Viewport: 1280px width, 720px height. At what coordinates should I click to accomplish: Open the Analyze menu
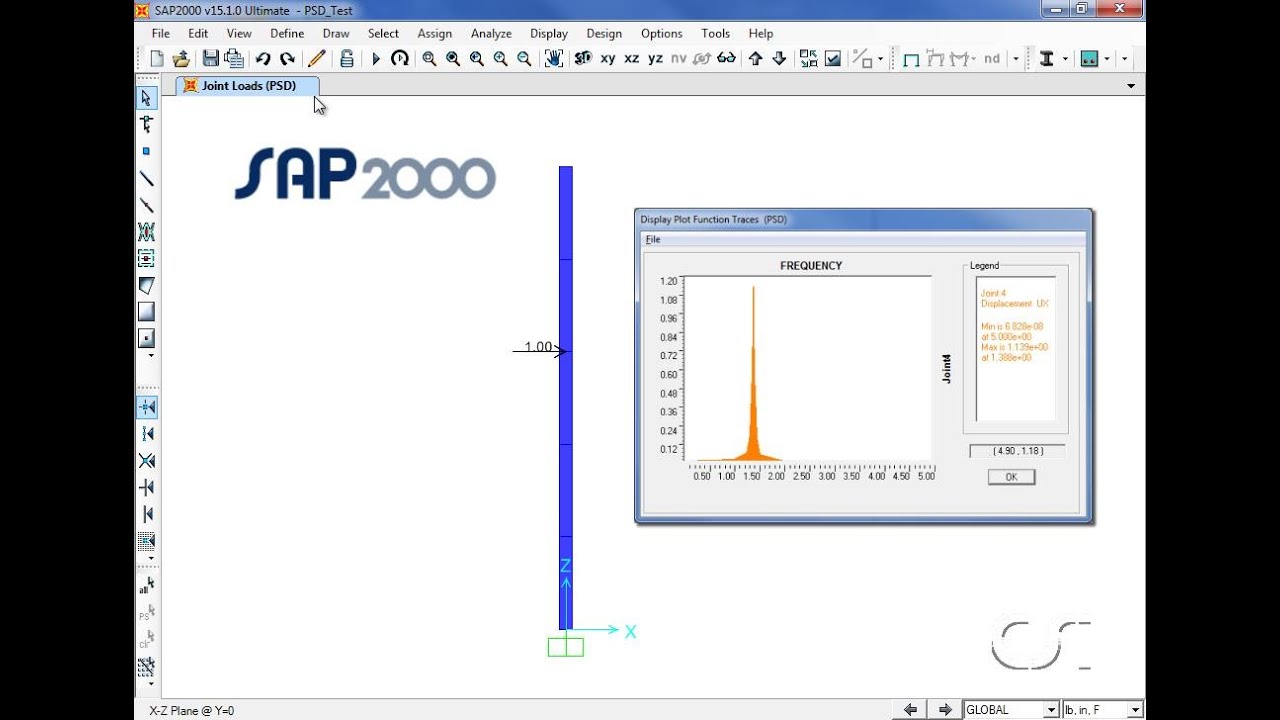click(x=491, y=33)
